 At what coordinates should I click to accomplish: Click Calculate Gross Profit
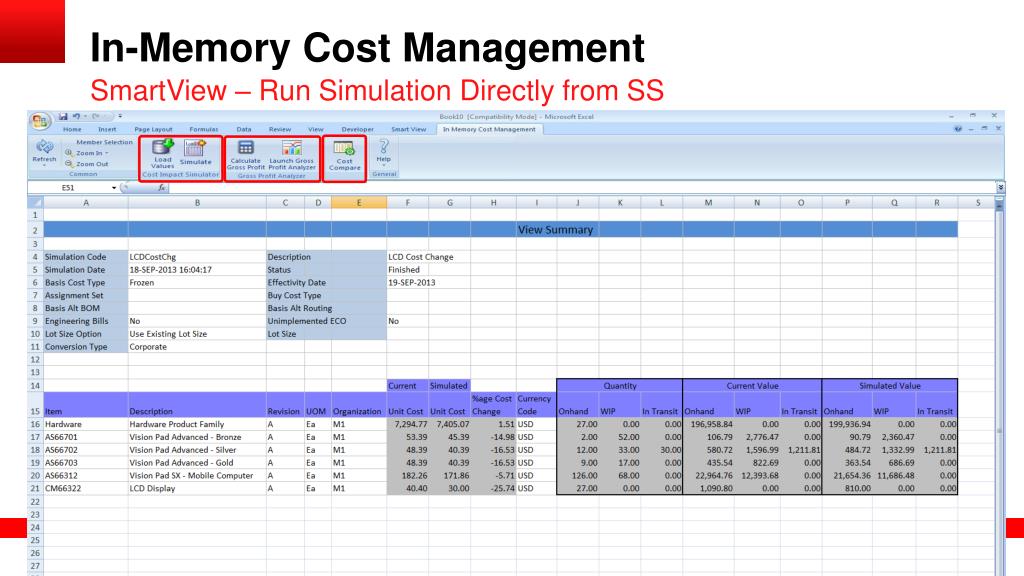246,155
